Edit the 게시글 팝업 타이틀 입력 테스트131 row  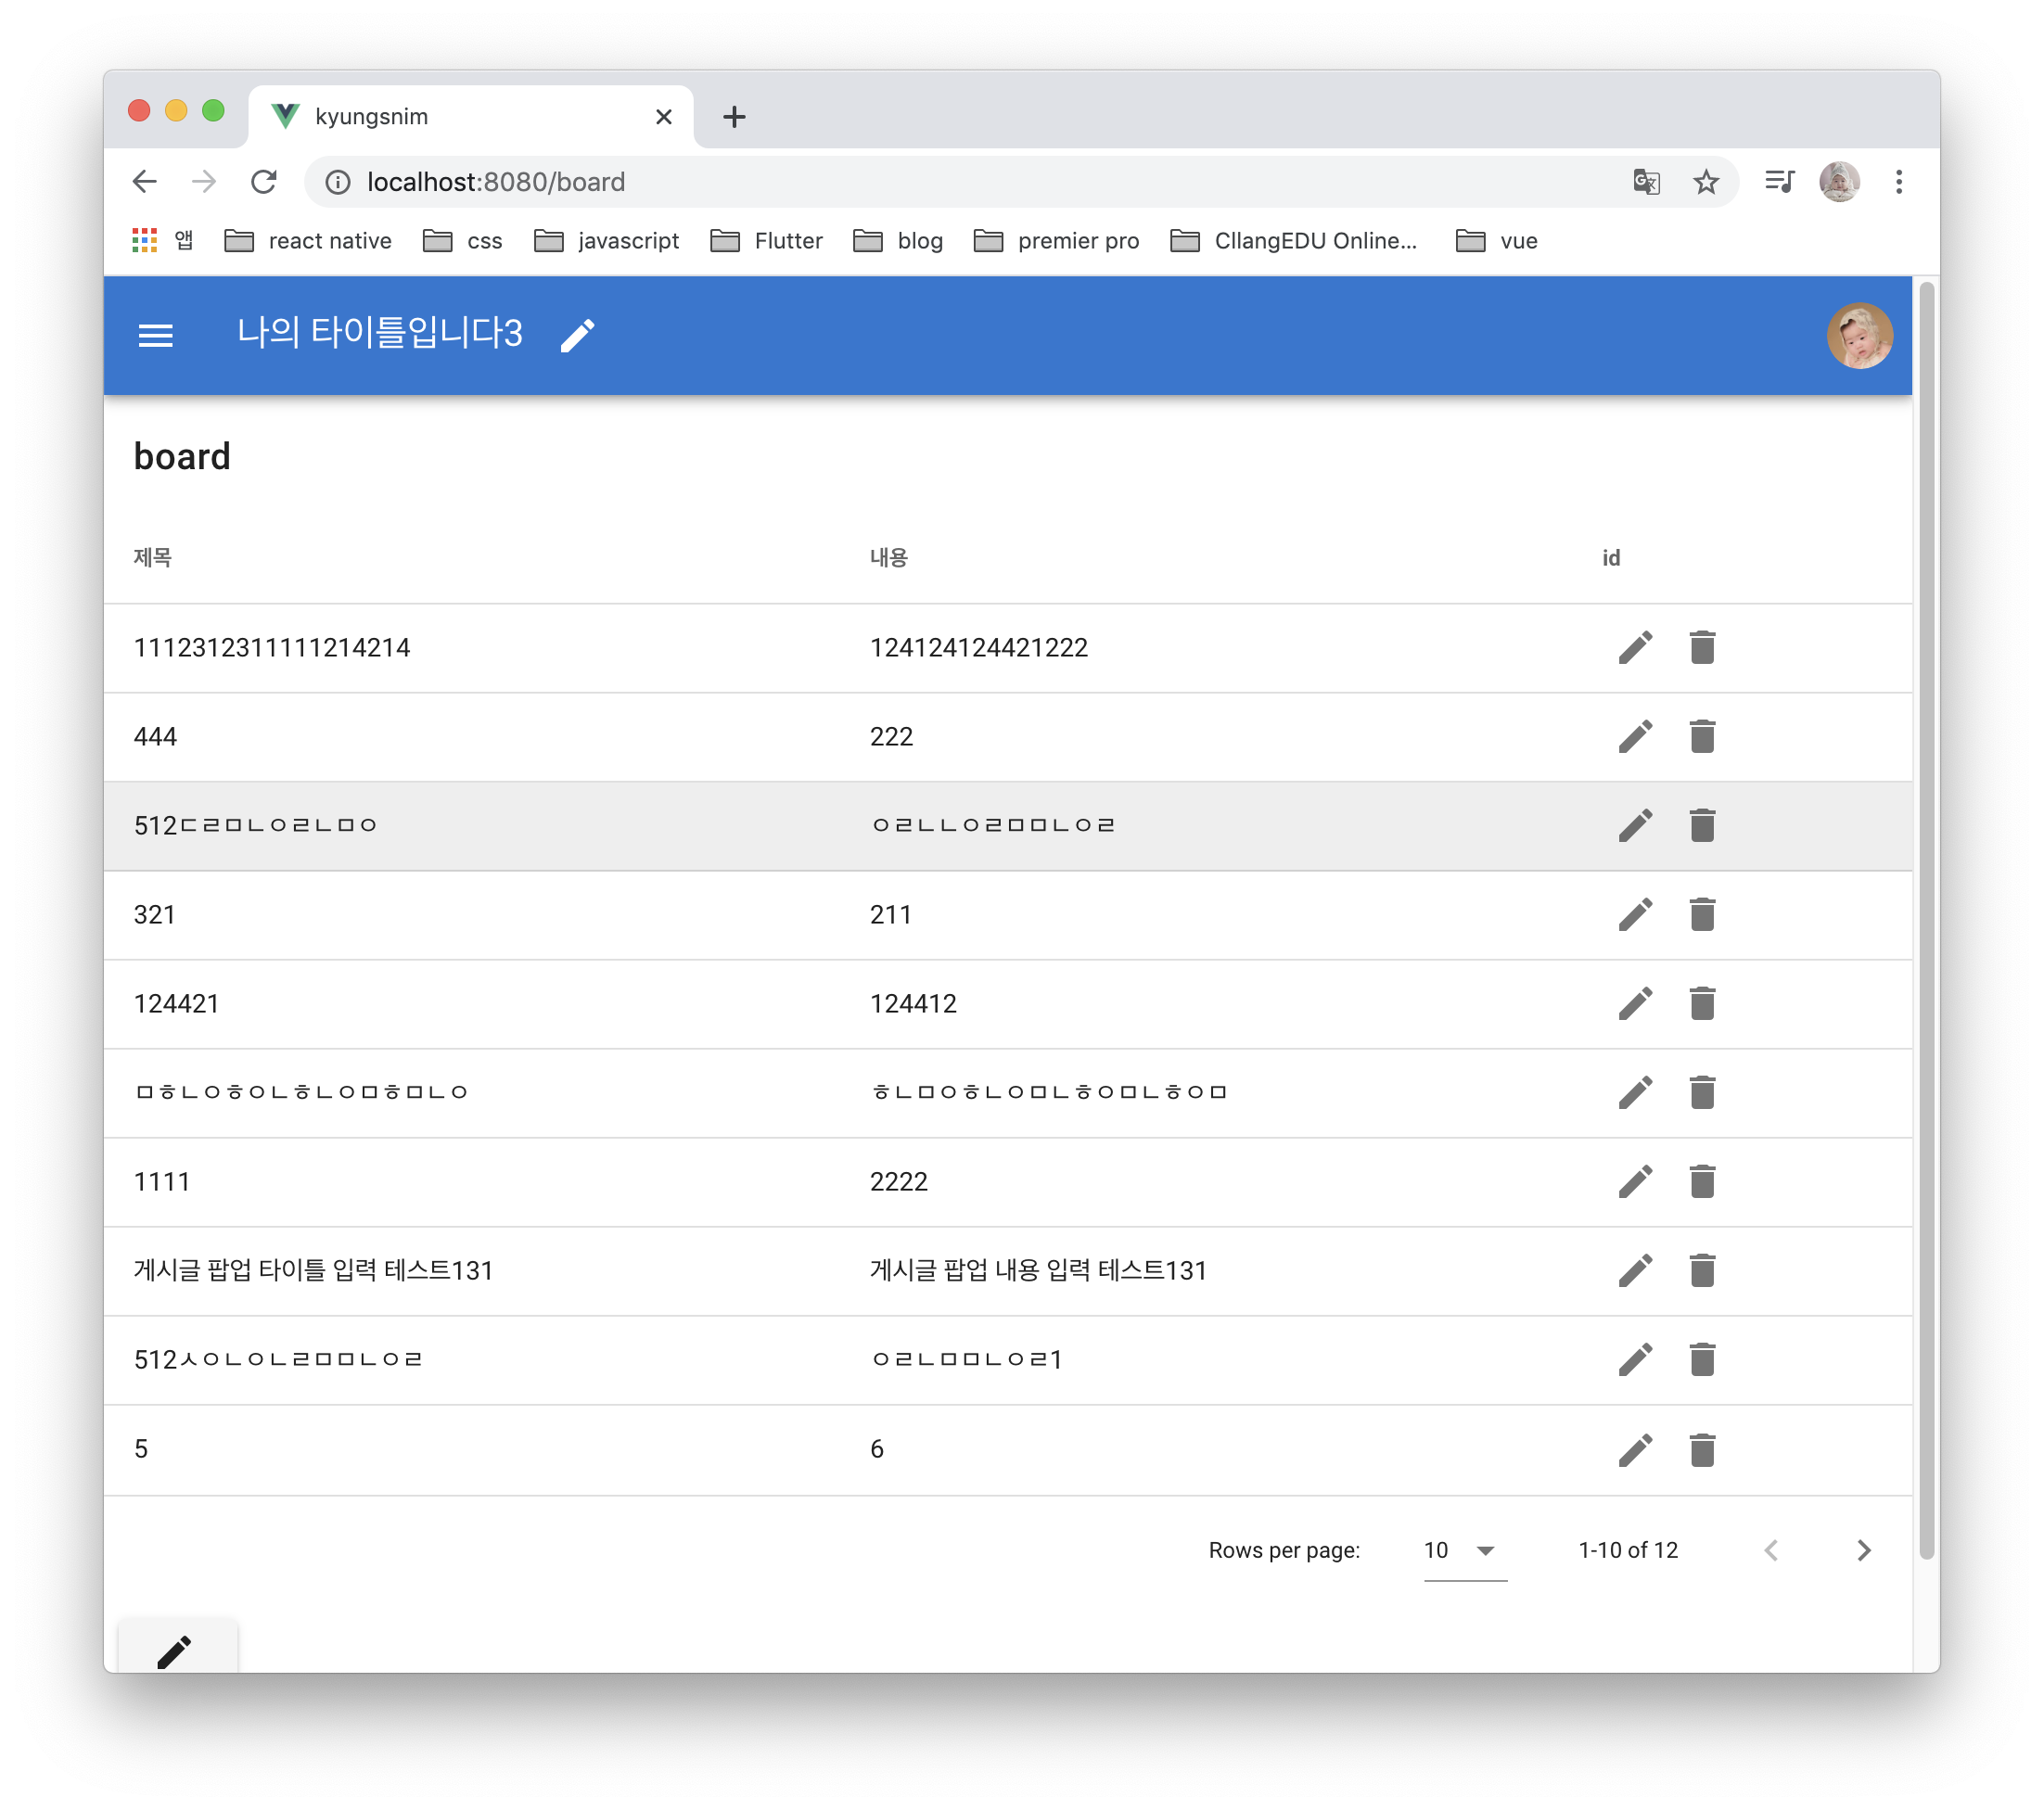(x=1635, y=1271)
